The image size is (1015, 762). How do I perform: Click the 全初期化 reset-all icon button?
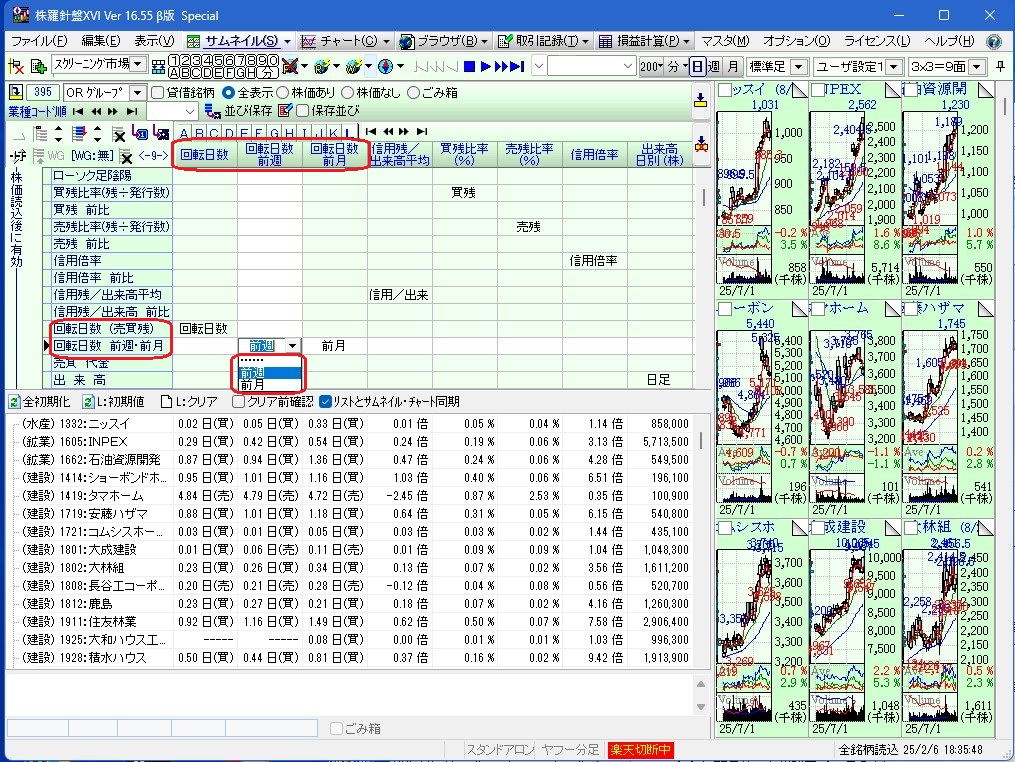pos(39,402)
